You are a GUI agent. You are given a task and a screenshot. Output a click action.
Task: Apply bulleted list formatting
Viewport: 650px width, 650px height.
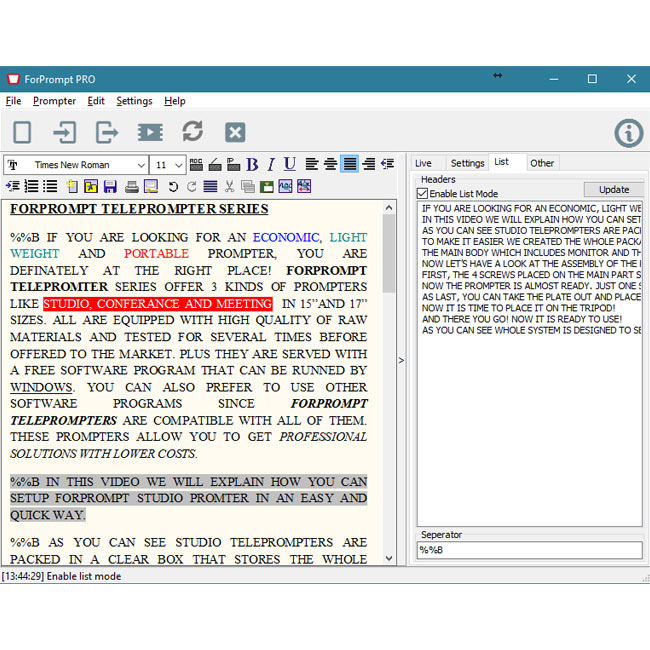pyautogui.click(x=50, y=186)
